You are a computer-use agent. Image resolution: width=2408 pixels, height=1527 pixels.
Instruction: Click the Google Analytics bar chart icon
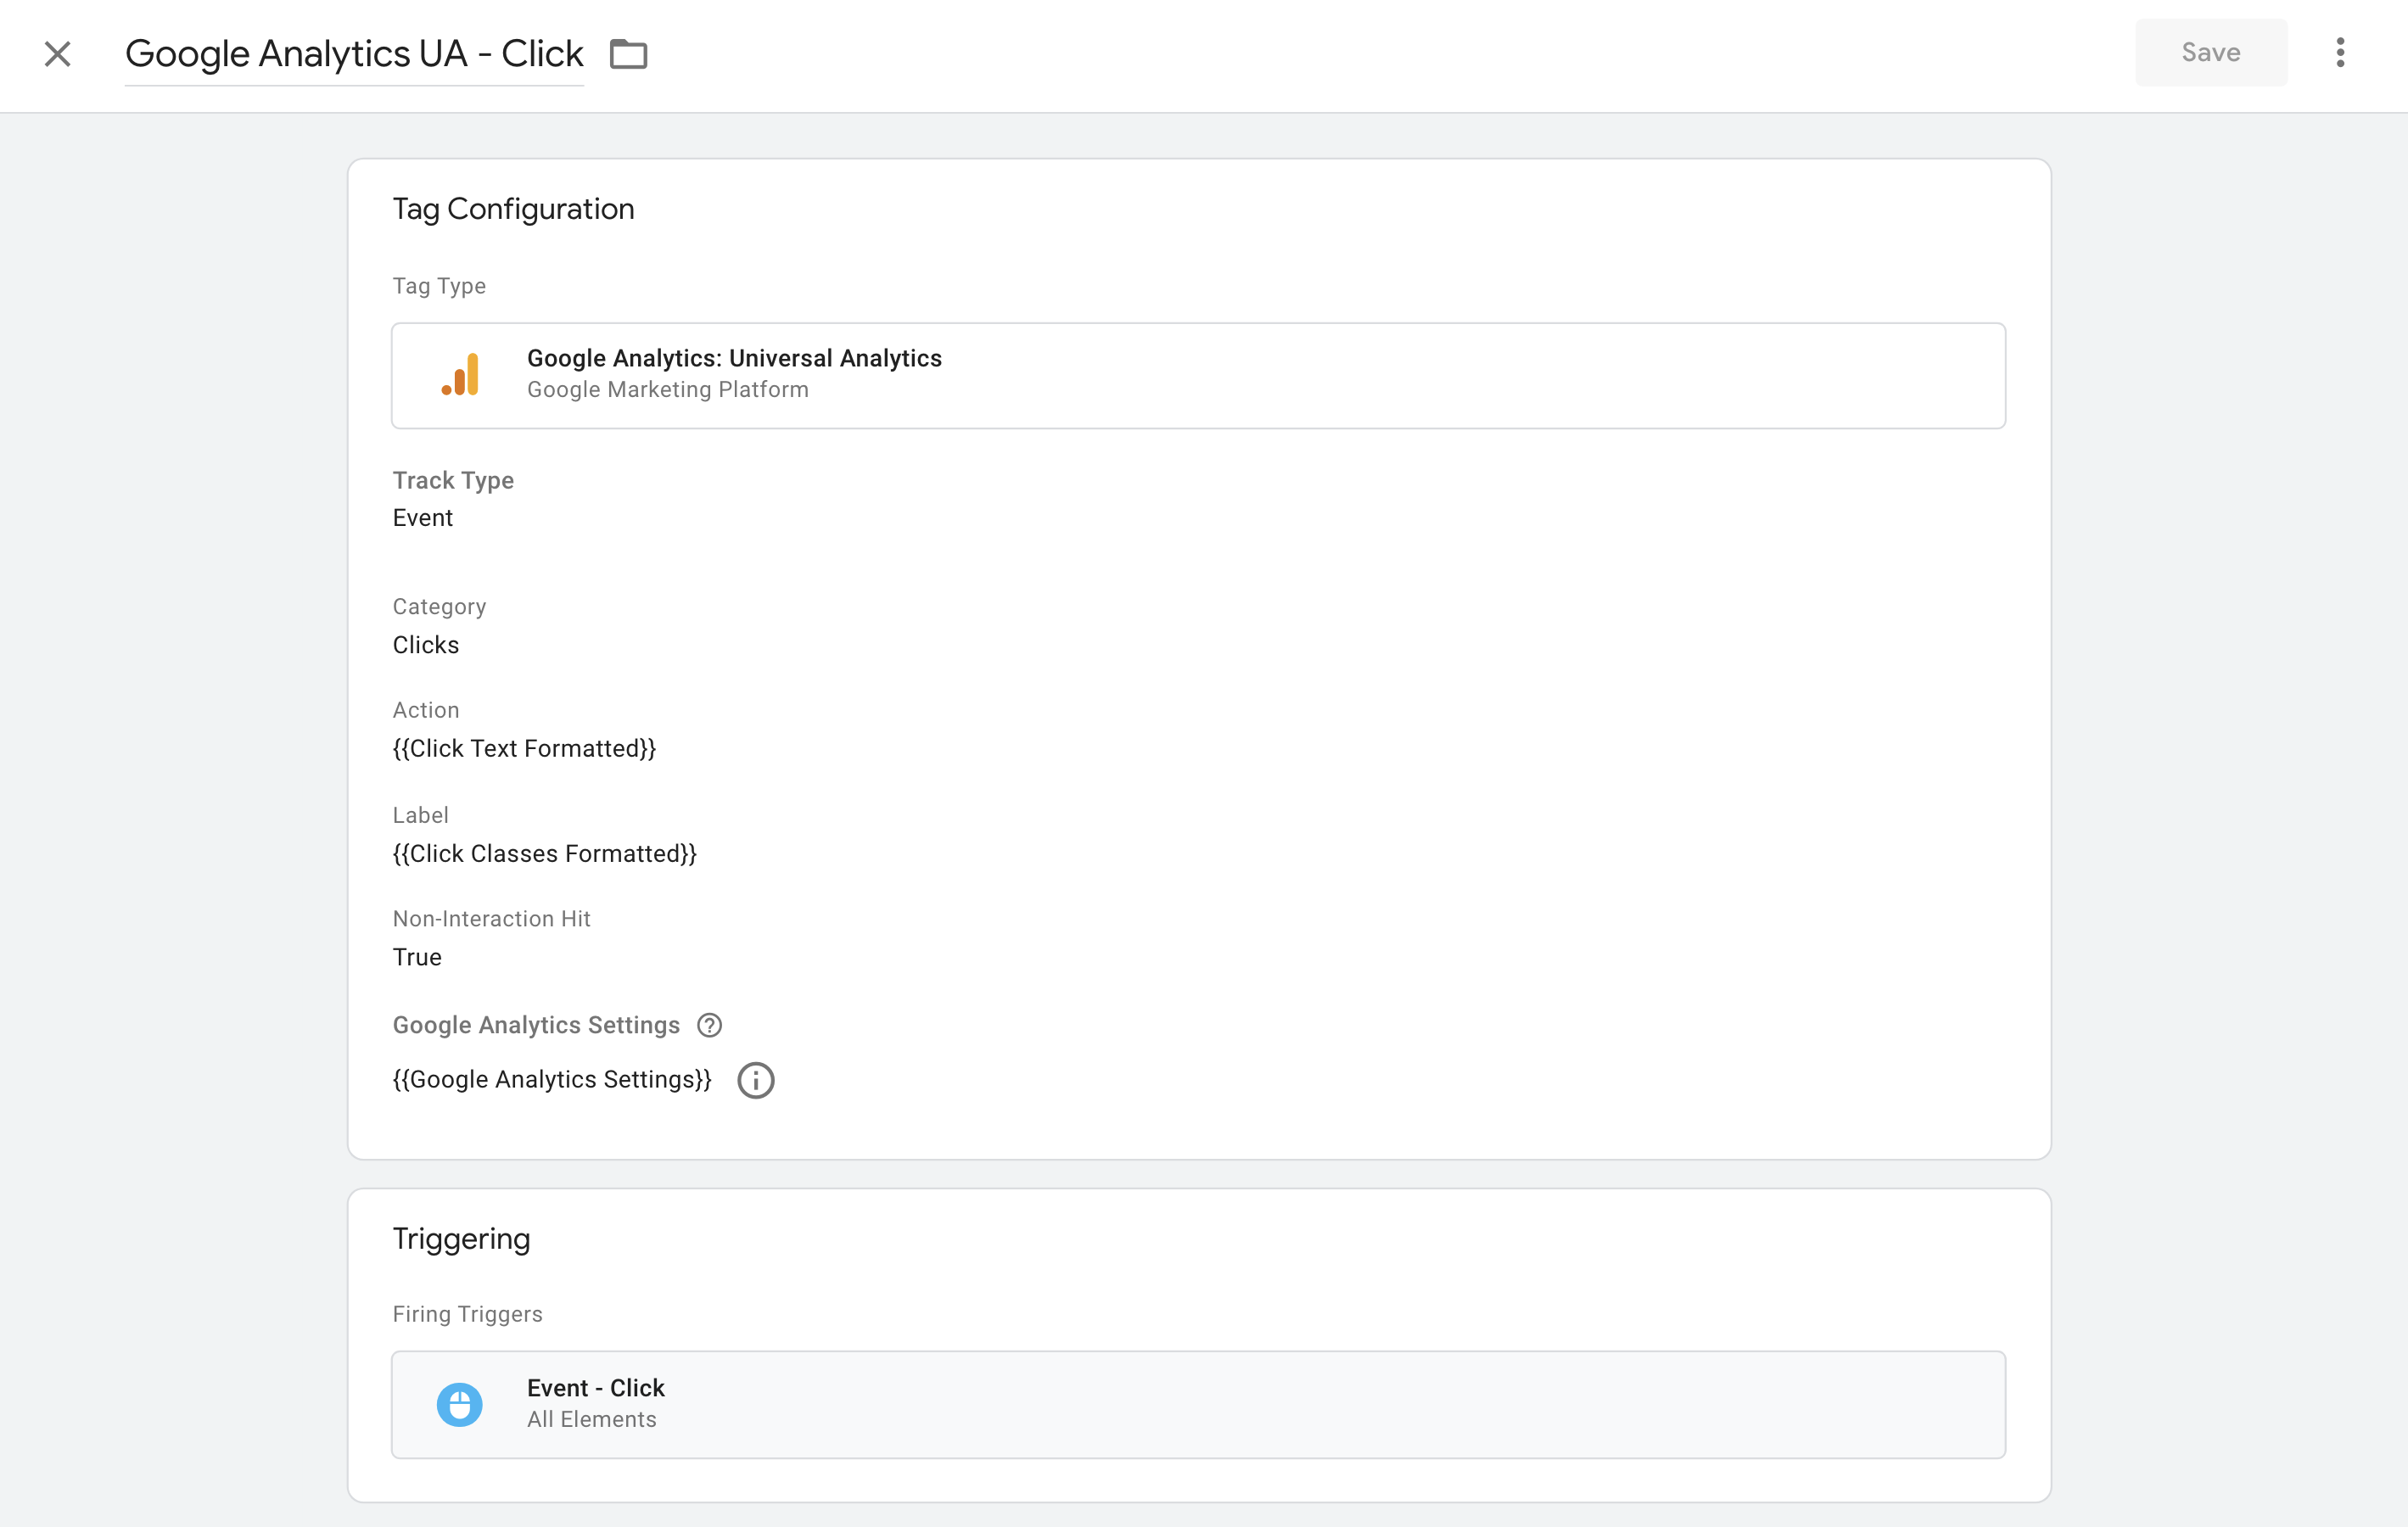click(460, 374)
